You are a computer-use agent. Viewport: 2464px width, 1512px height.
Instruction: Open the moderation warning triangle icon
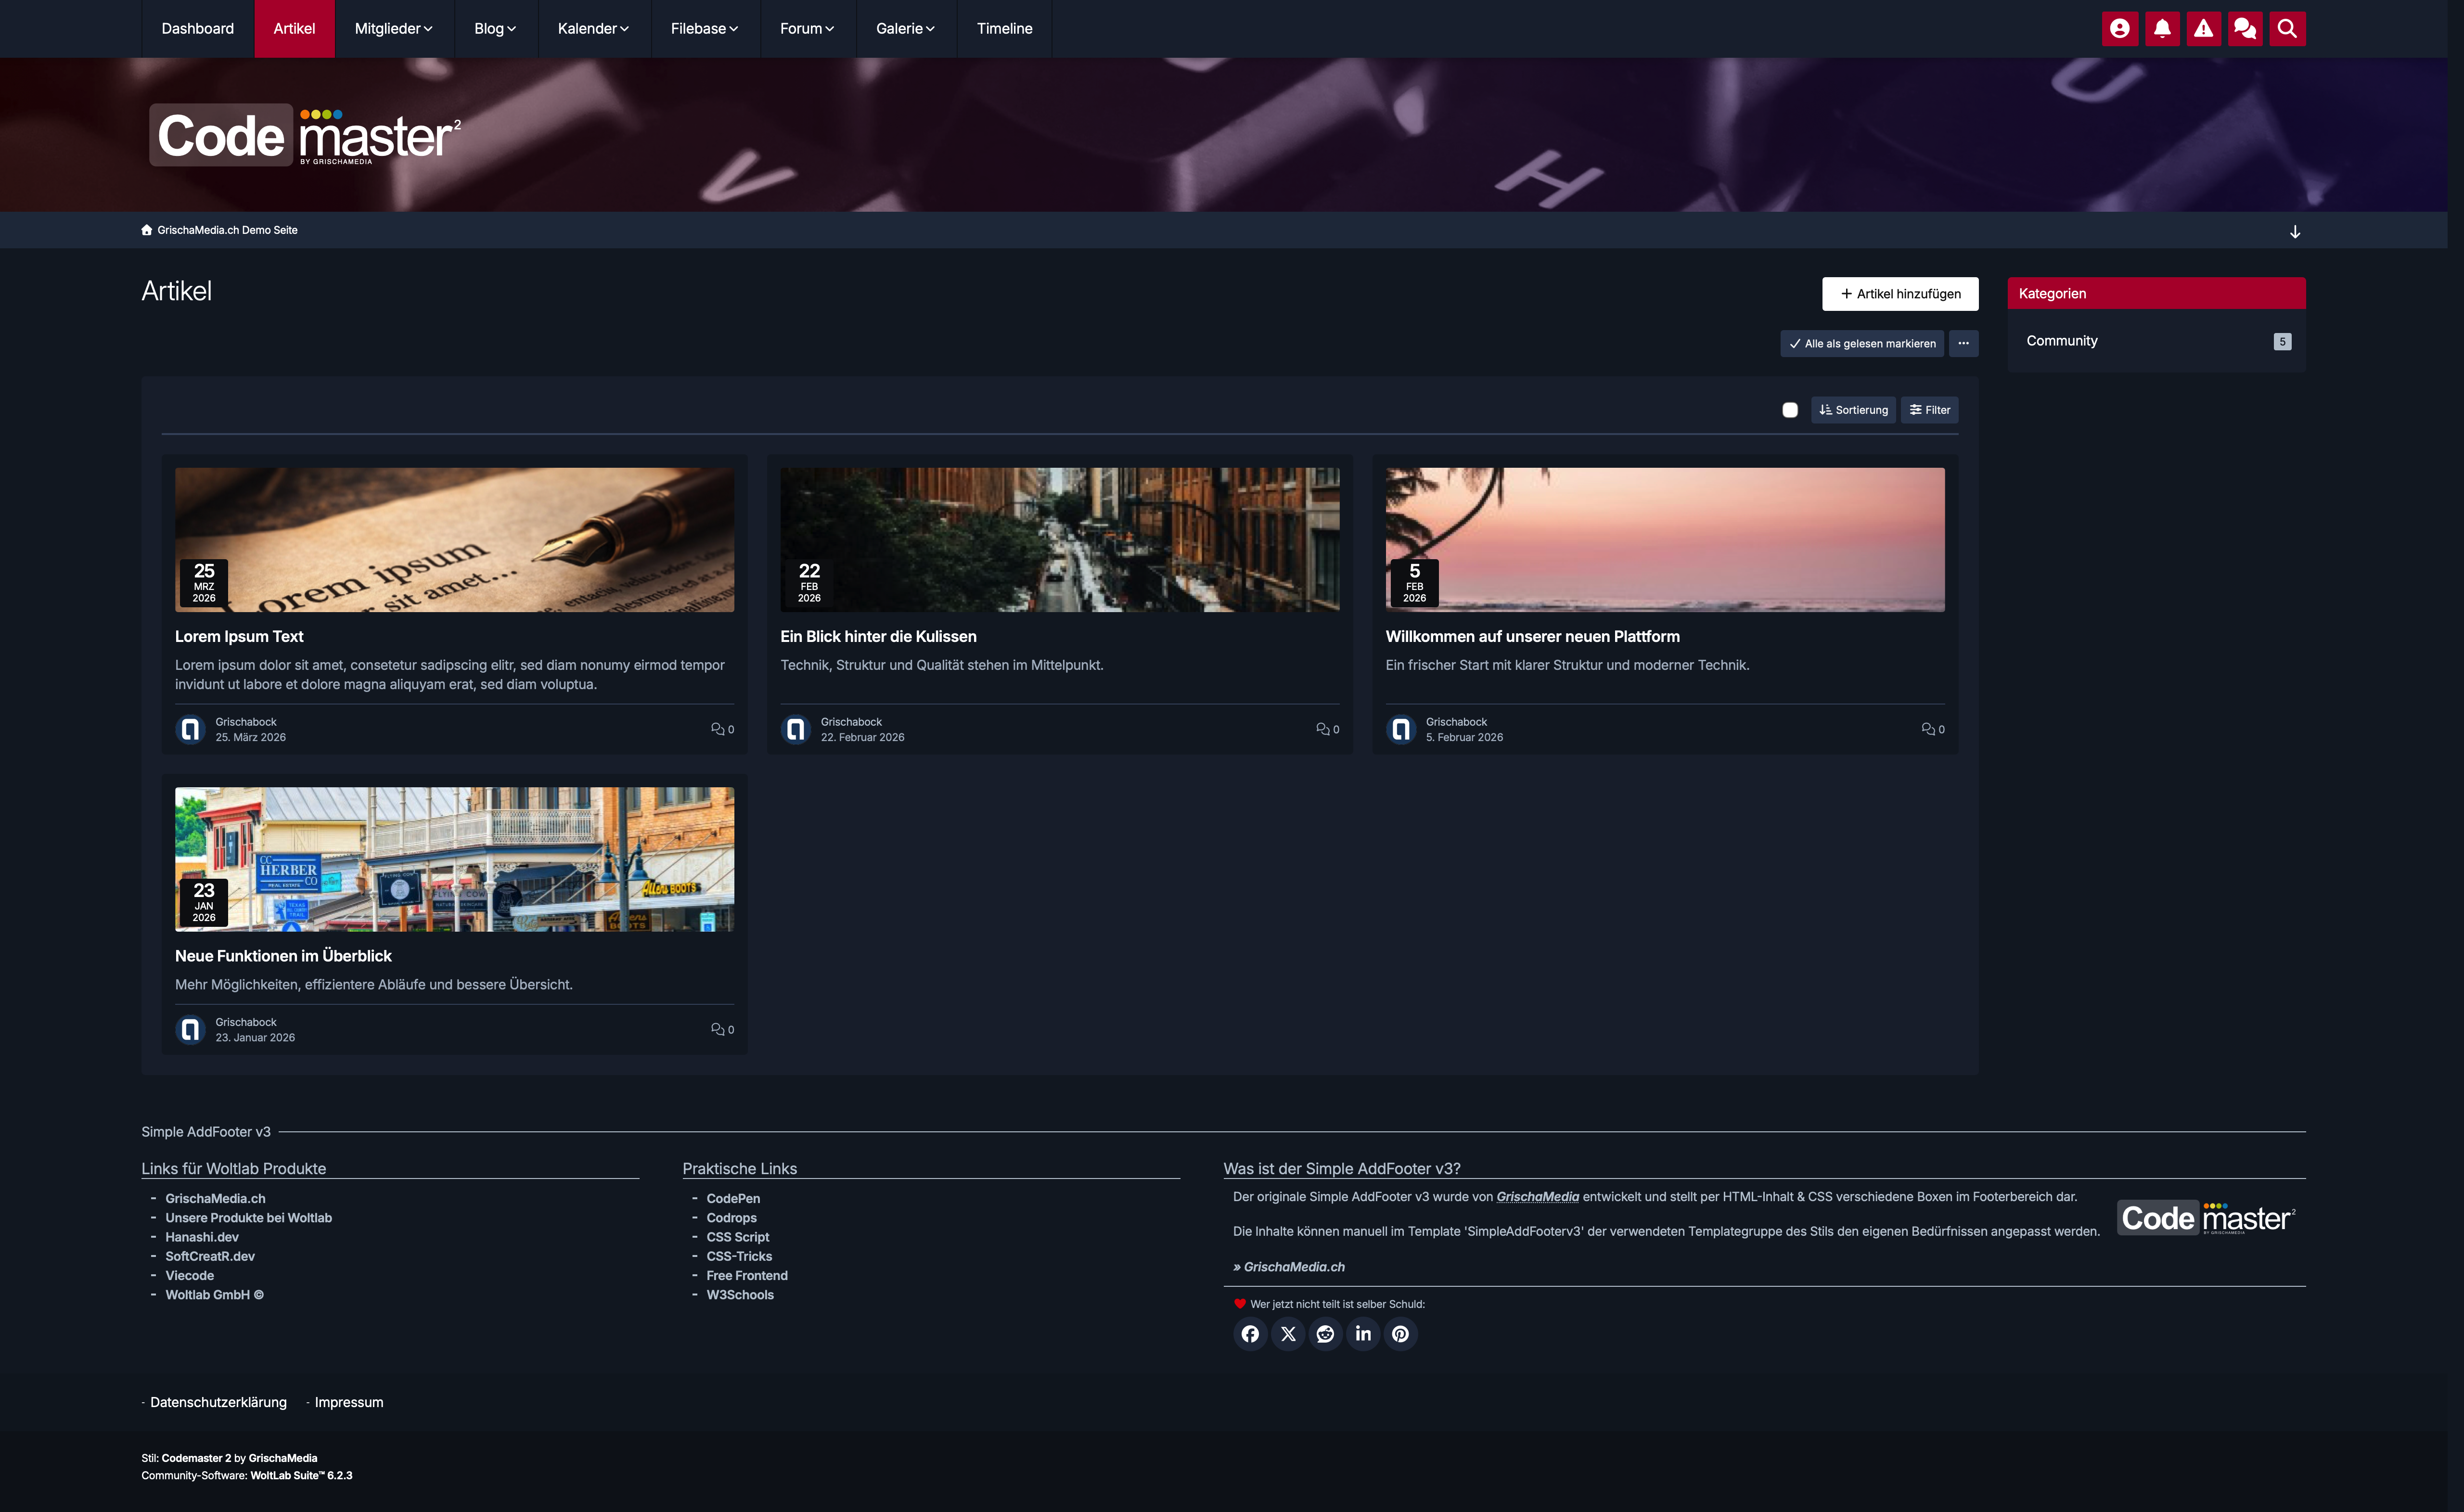(2204, 29)
